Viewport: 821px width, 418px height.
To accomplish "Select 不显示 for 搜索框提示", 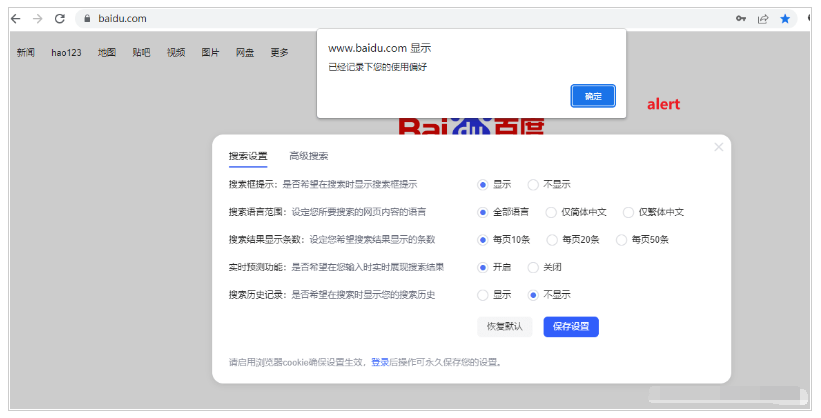I will click(x=533, y=184).
